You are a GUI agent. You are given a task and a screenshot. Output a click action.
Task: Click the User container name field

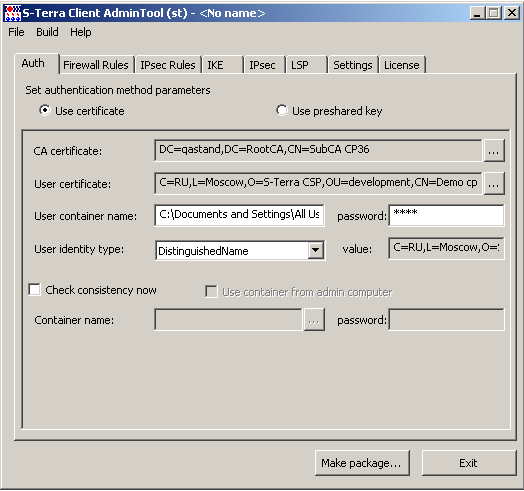coord(239,215)
